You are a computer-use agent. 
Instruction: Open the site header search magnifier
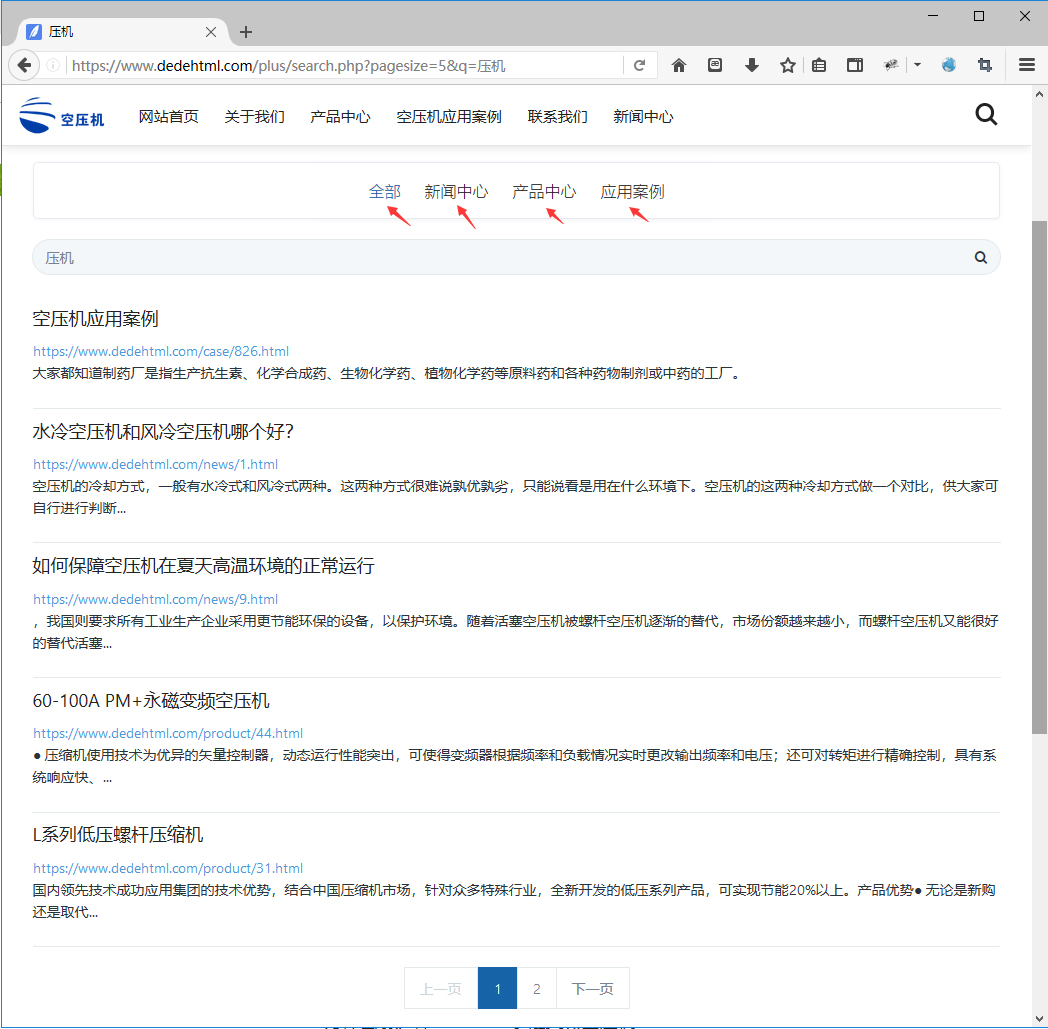coord(986,115)
